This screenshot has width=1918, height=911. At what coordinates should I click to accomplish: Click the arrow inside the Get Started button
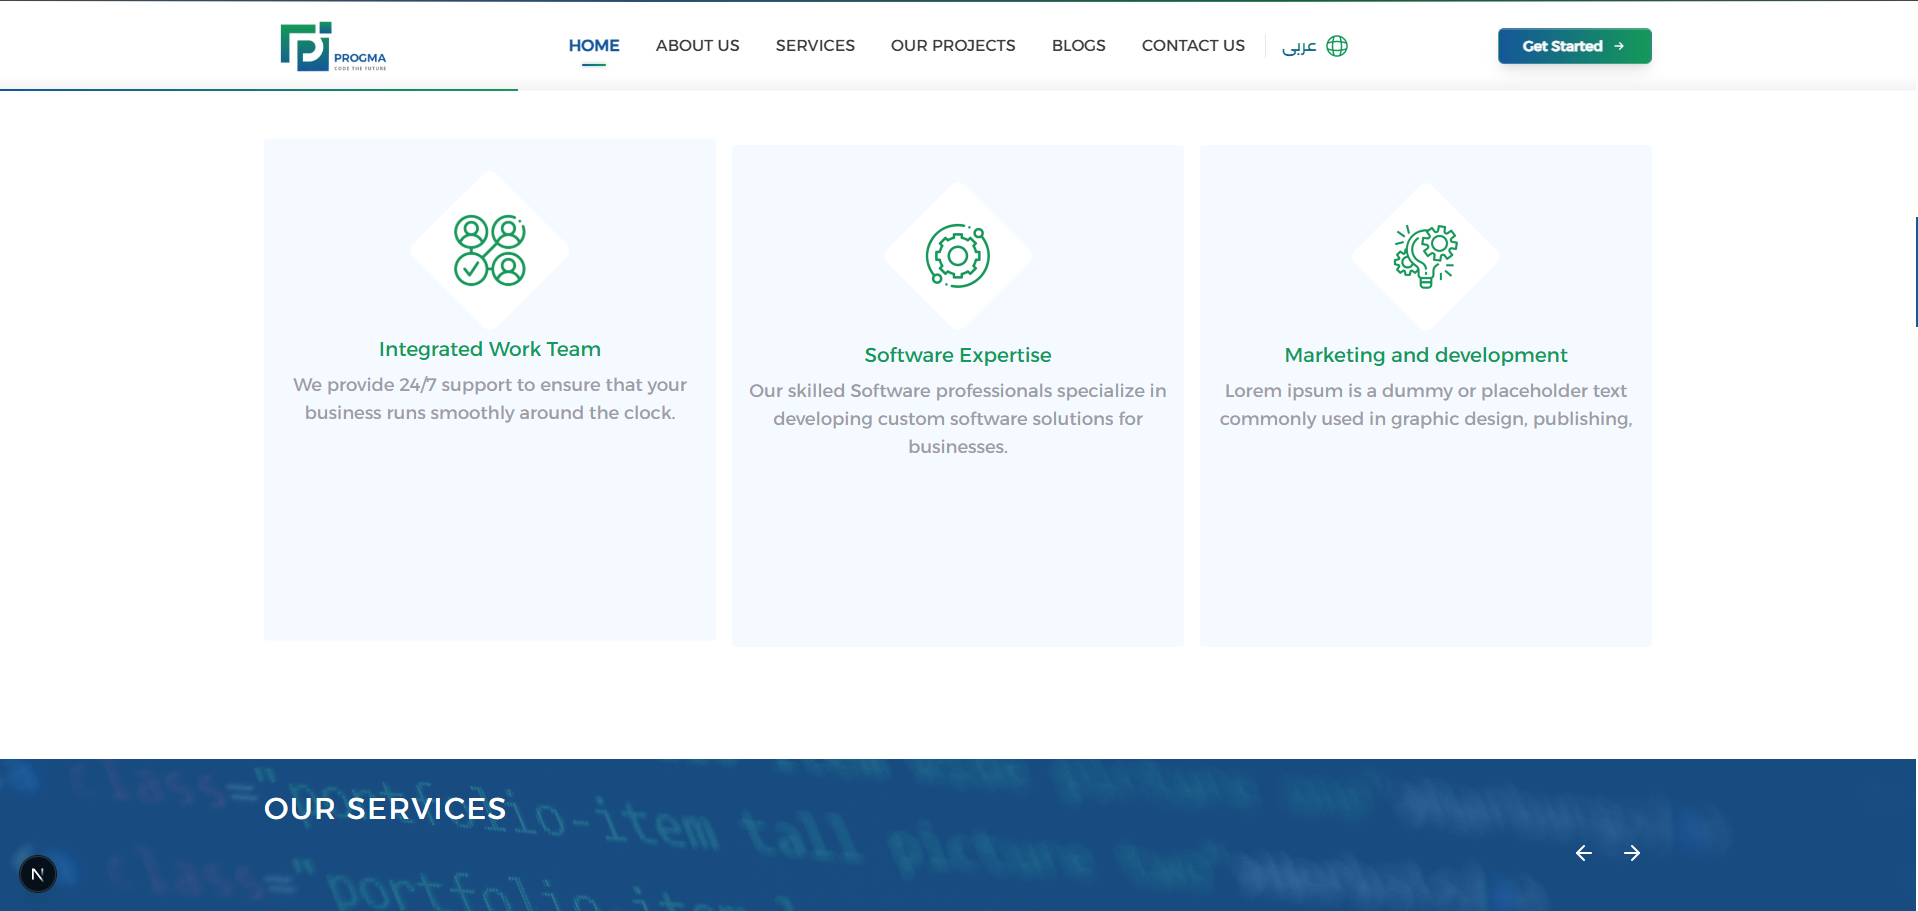1620,46
